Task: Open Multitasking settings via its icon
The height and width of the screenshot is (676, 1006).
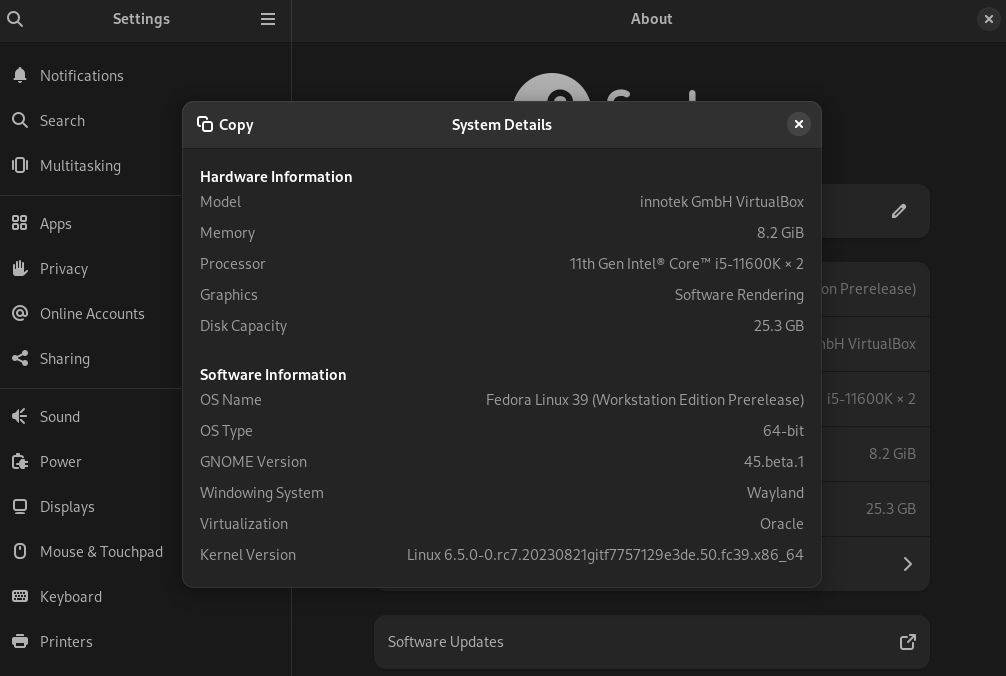Action: point(20,165)
